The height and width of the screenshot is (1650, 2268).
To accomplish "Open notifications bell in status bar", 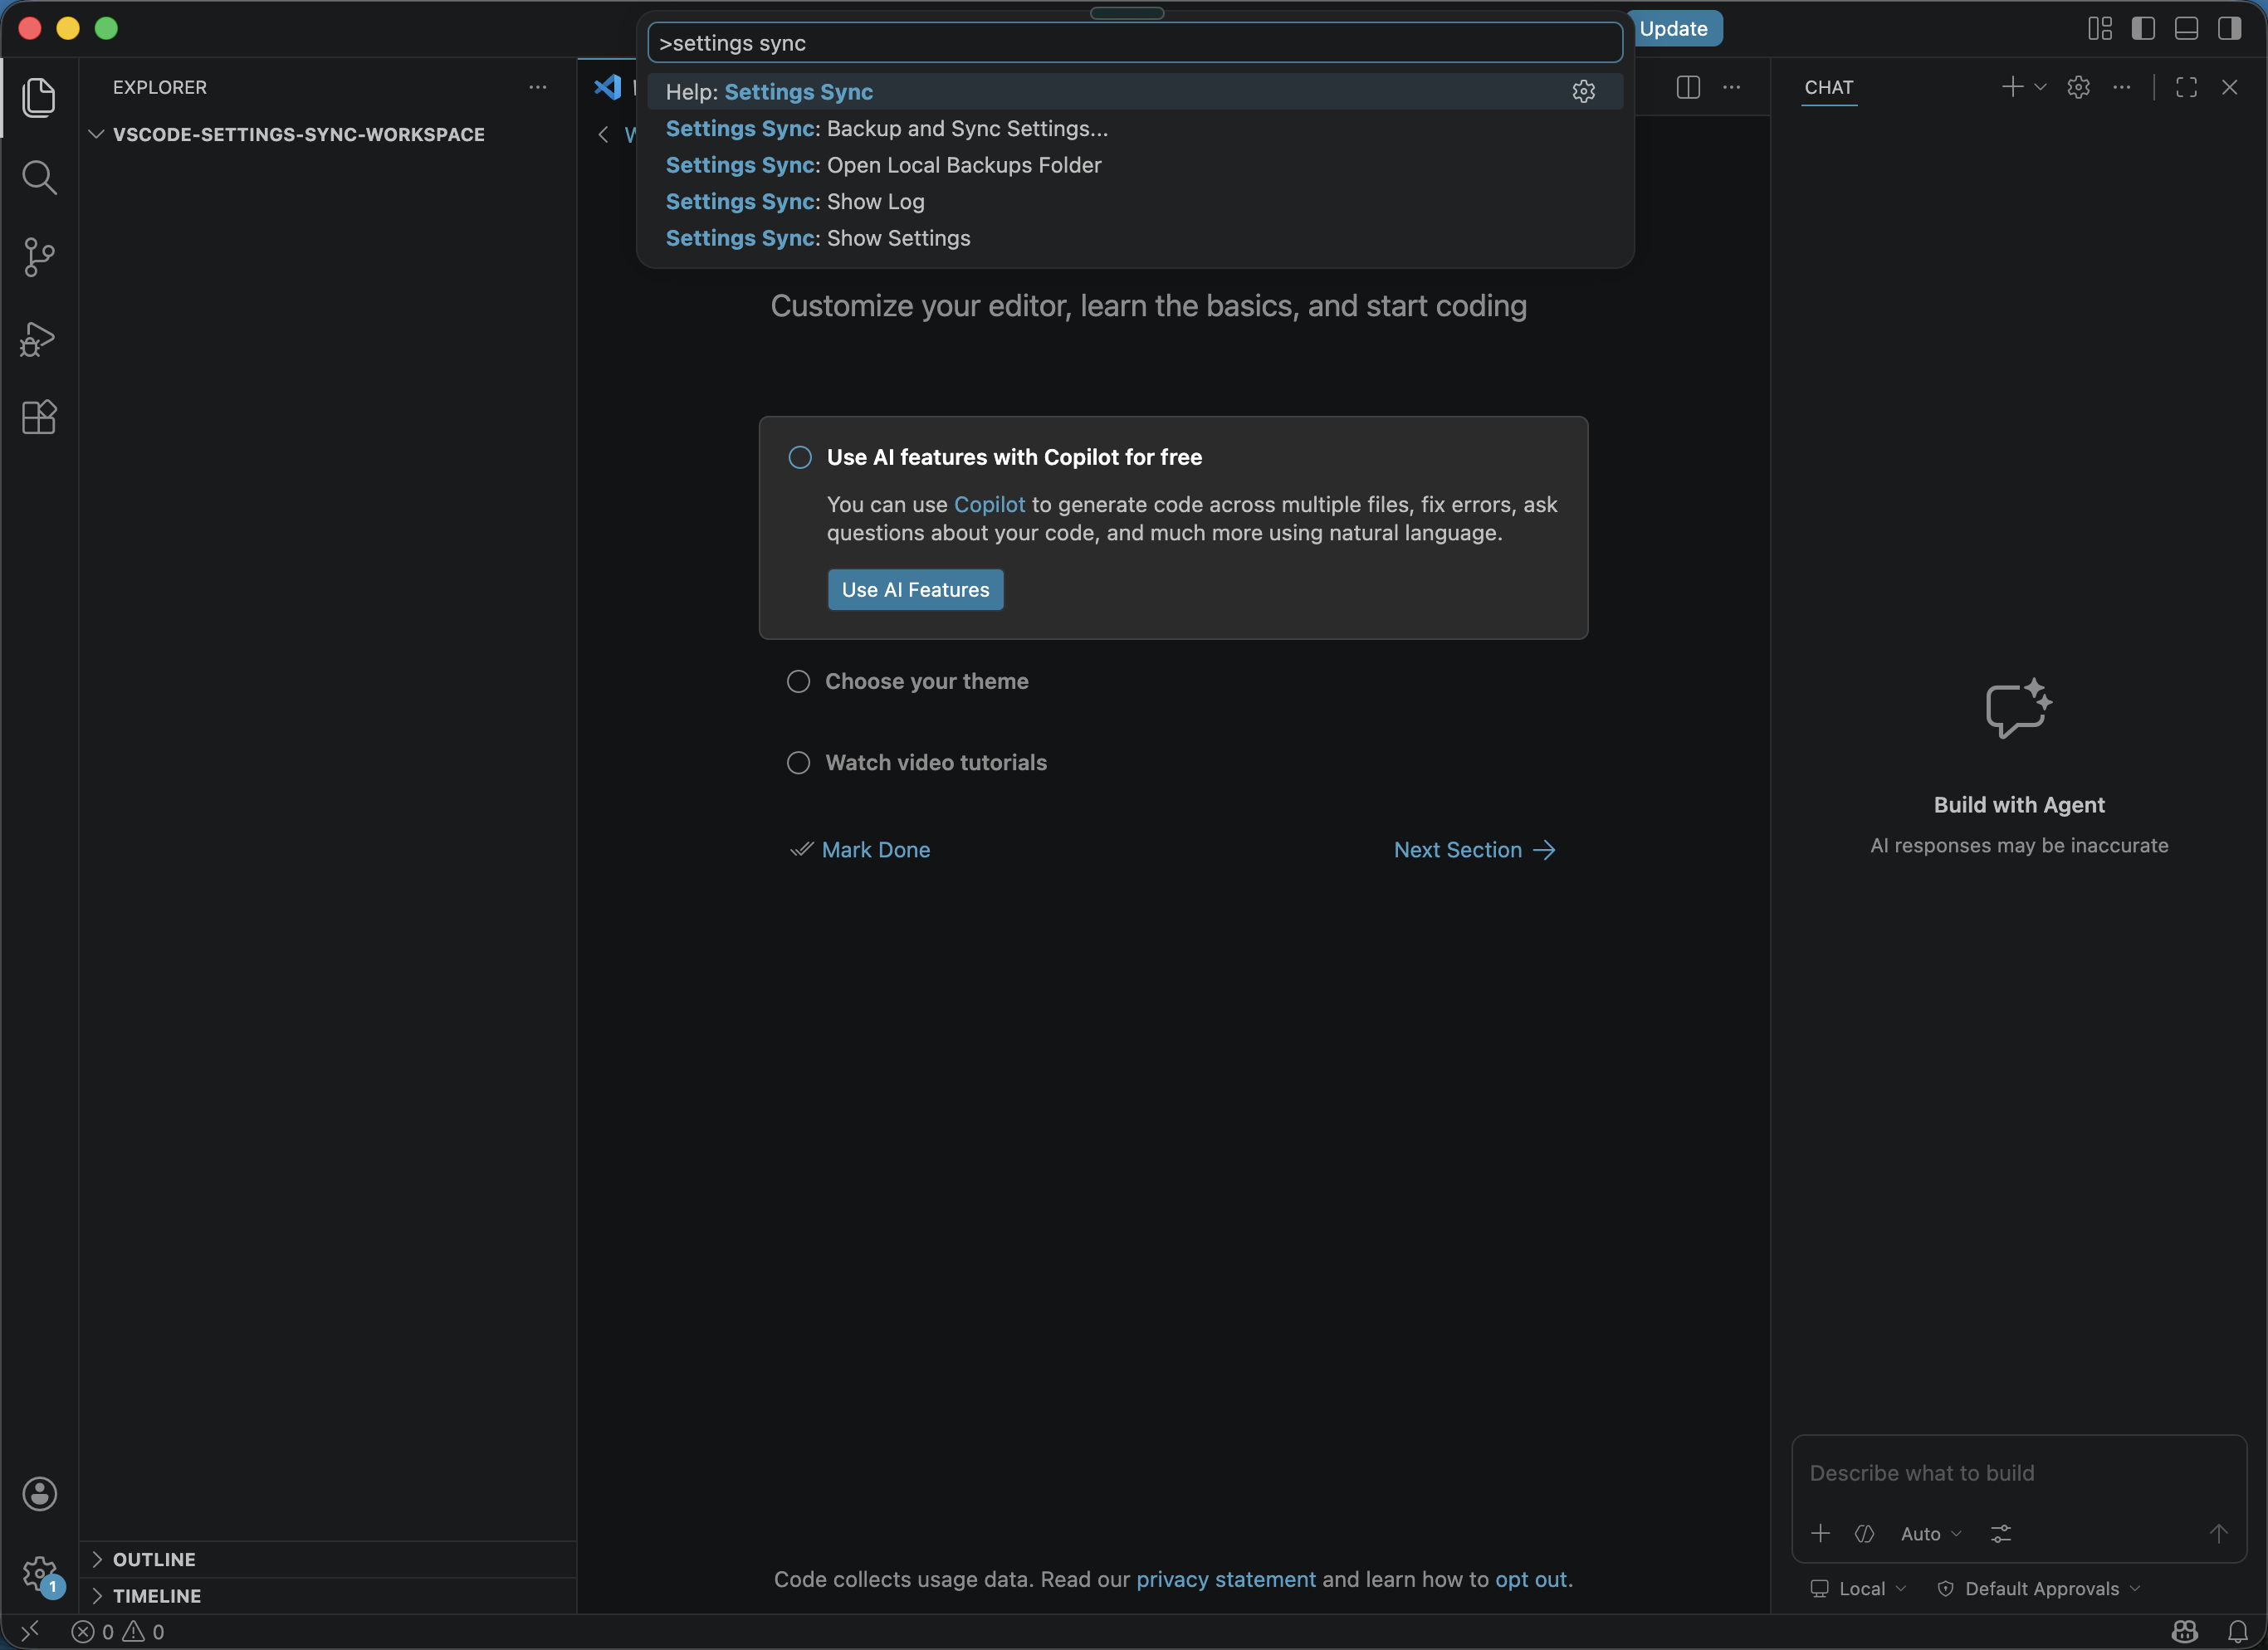I will [x=2238, y=1632].
